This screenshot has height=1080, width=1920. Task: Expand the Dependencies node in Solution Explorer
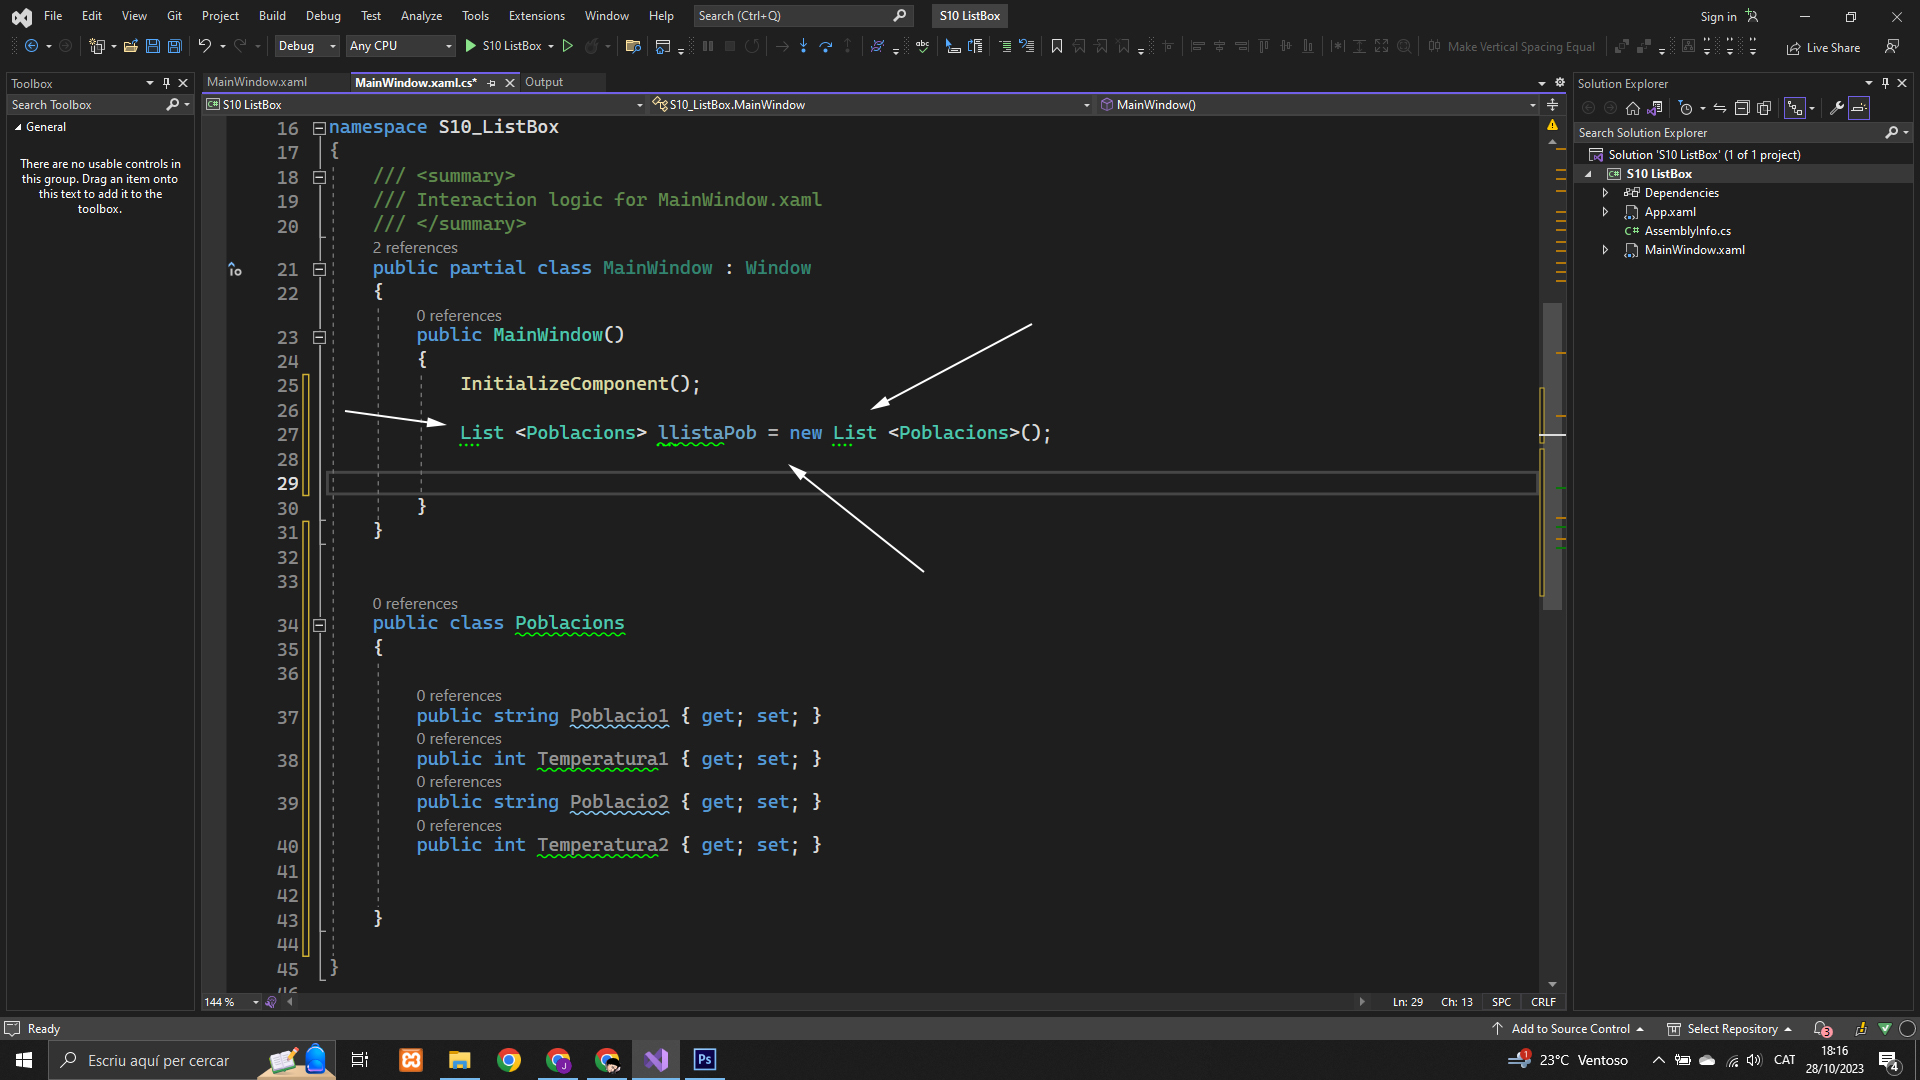(x=1606, y=193)
